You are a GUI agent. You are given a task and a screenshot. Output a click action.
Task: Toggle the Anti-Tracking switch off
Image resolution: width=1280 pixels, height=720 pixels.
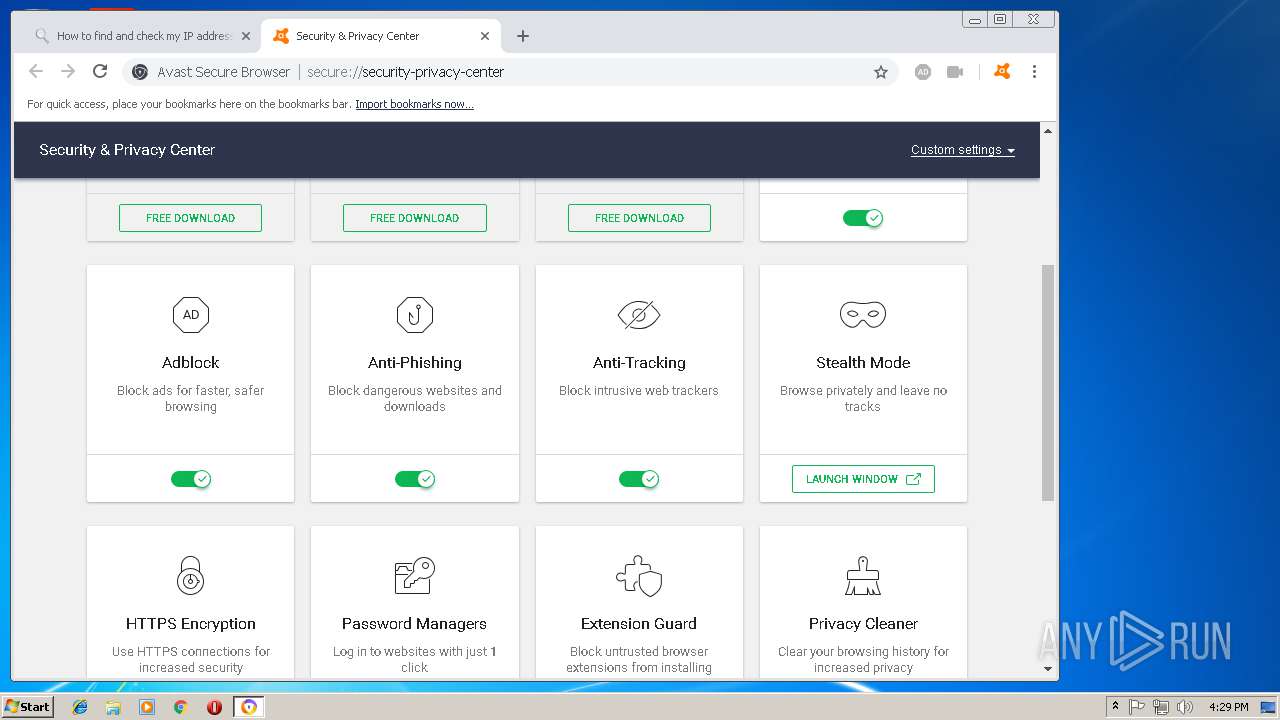tap(639, 479)
